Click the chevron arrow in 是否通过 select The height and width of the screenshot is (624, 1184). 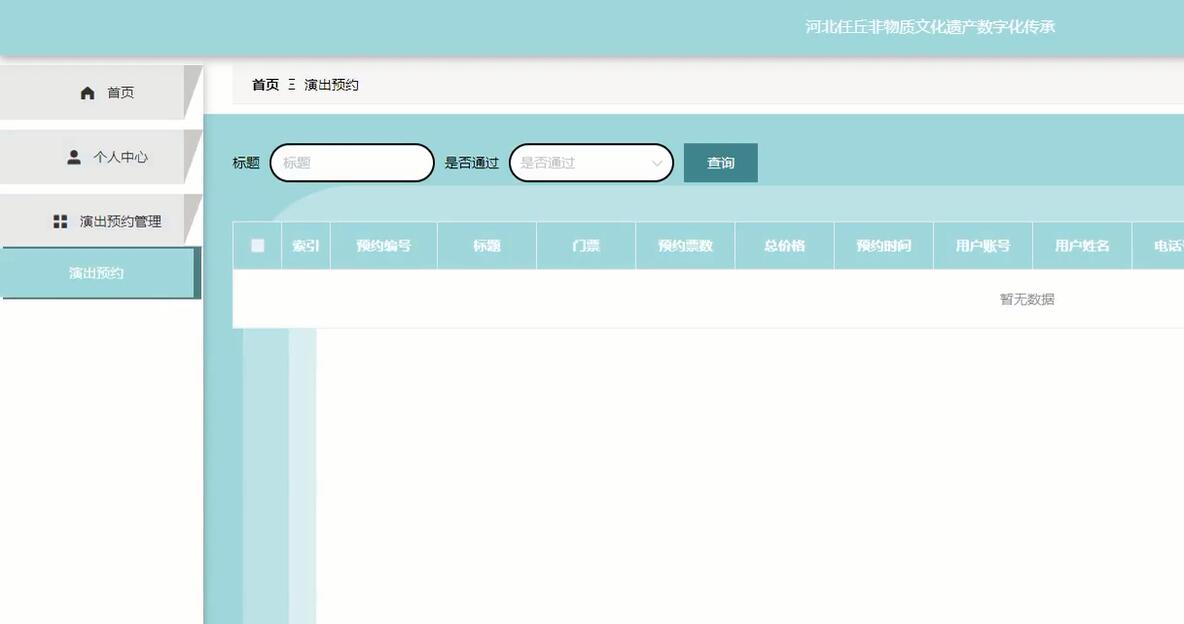656,163
